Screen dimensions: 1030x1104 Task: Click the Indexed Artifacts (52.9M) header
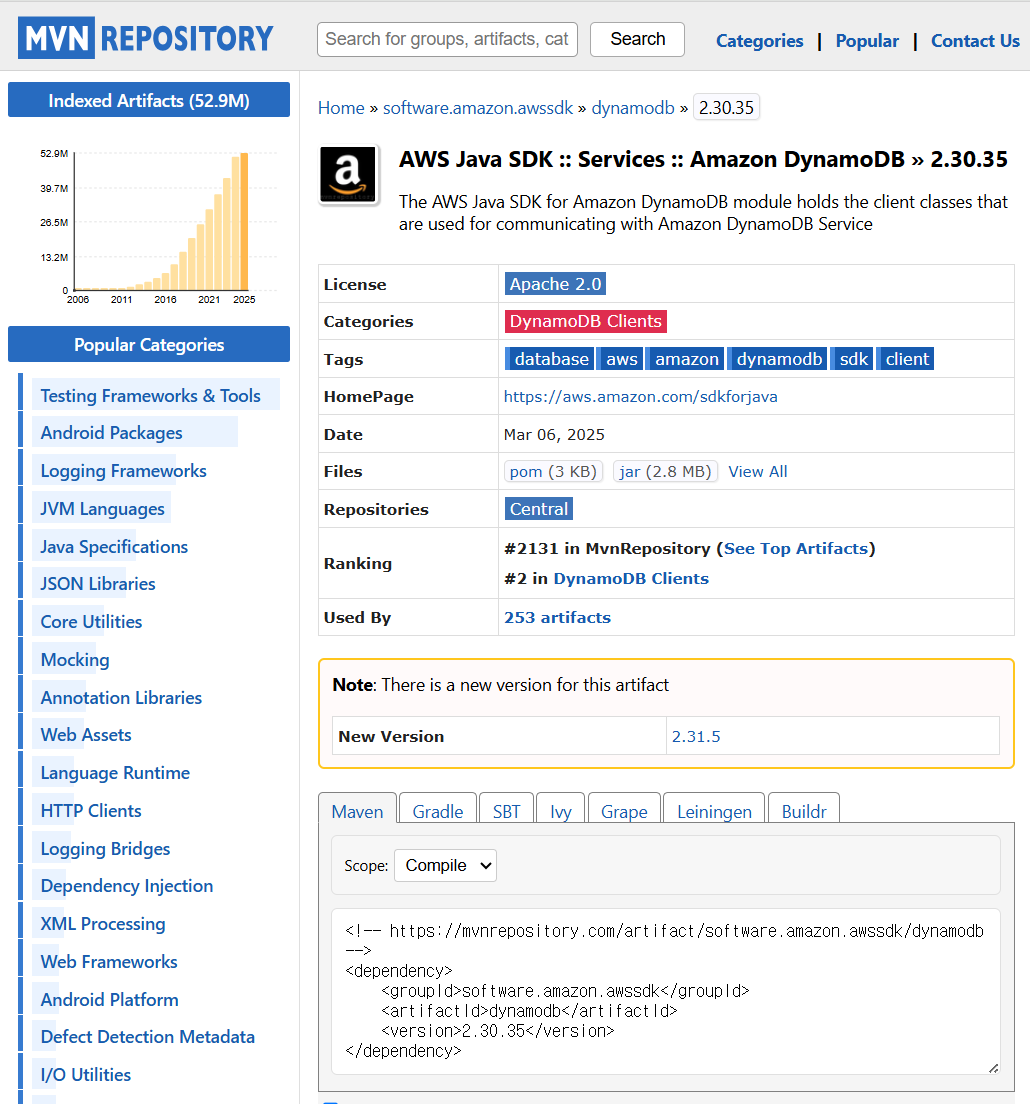149,100
